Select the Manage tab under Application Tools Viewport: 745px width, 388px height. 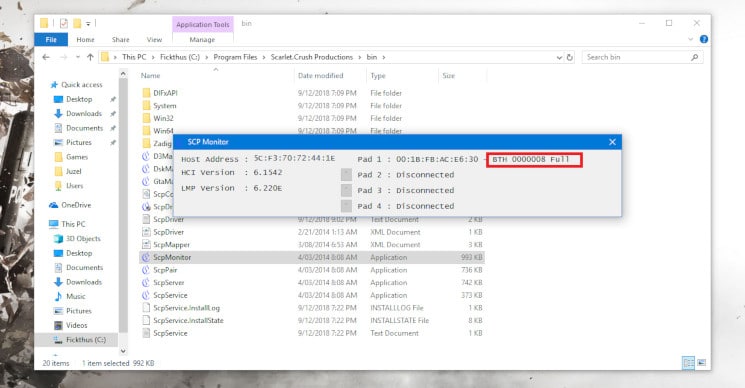point(202,40)
